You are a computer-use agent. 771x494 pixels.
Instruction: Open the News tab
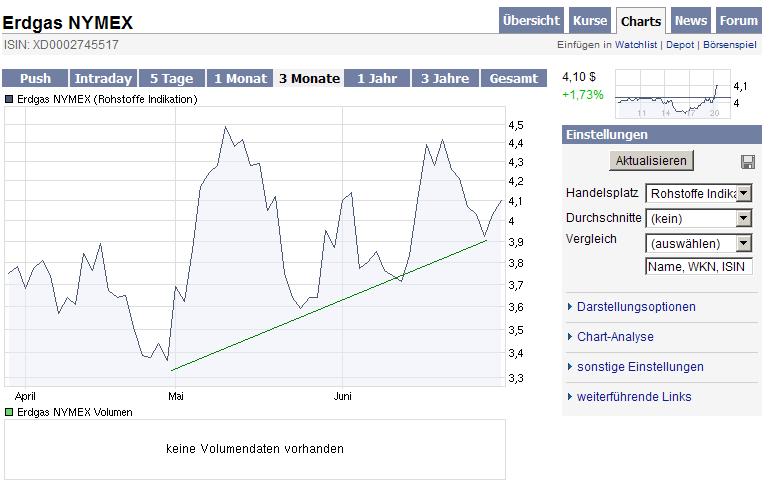click(x=690, y=21)
